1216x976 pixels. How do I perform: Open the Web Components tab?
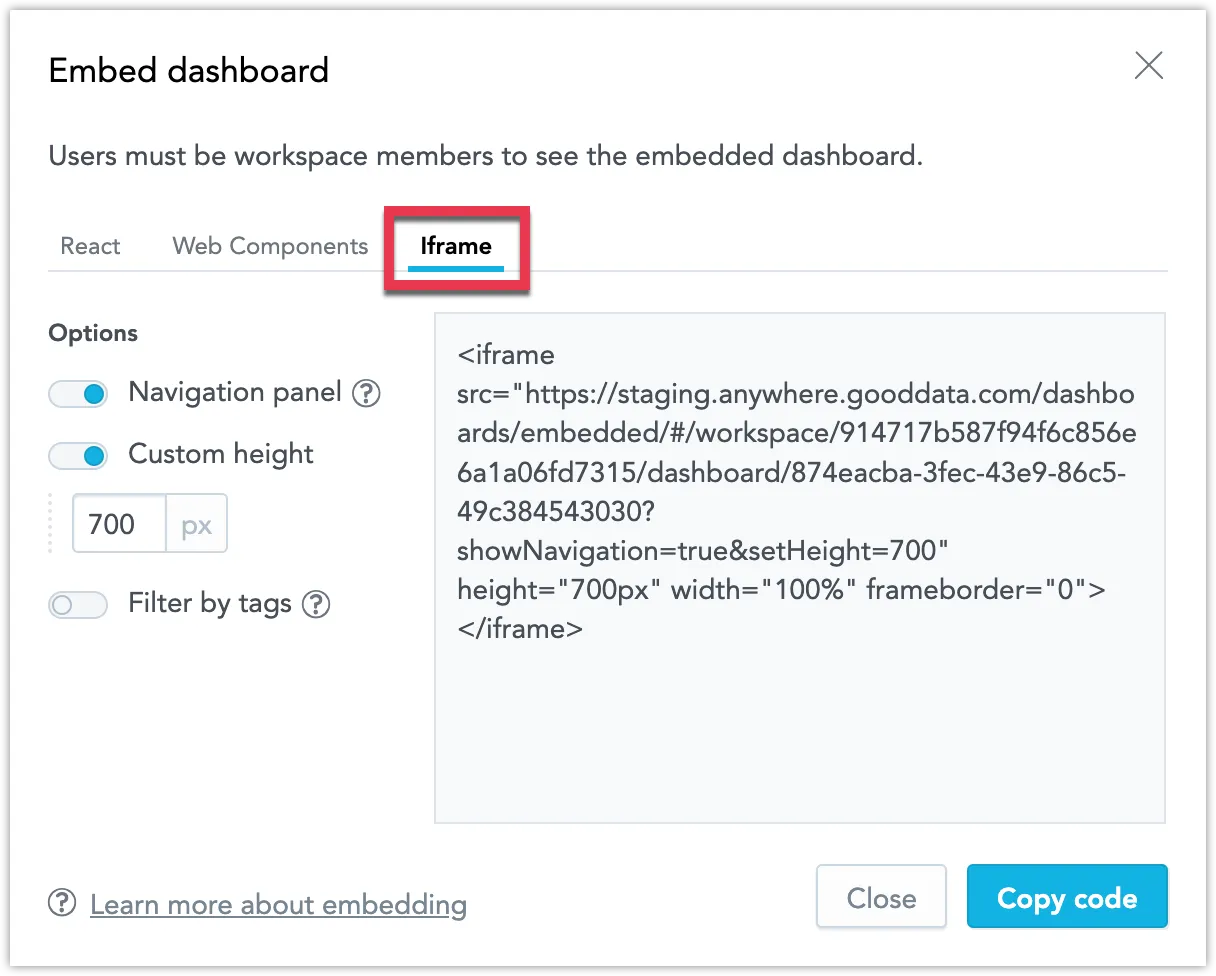coord(270,245)
